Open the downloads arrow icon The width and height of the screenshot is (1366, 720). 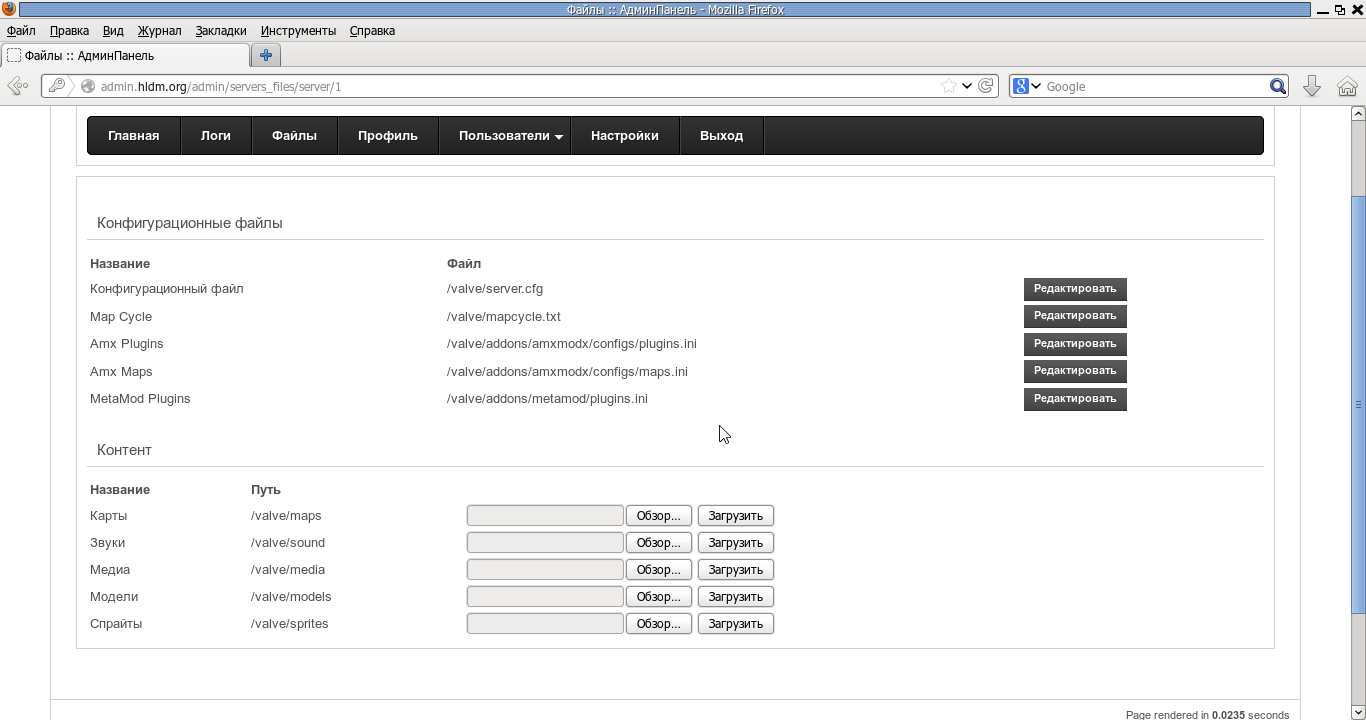click(1312, 86)
